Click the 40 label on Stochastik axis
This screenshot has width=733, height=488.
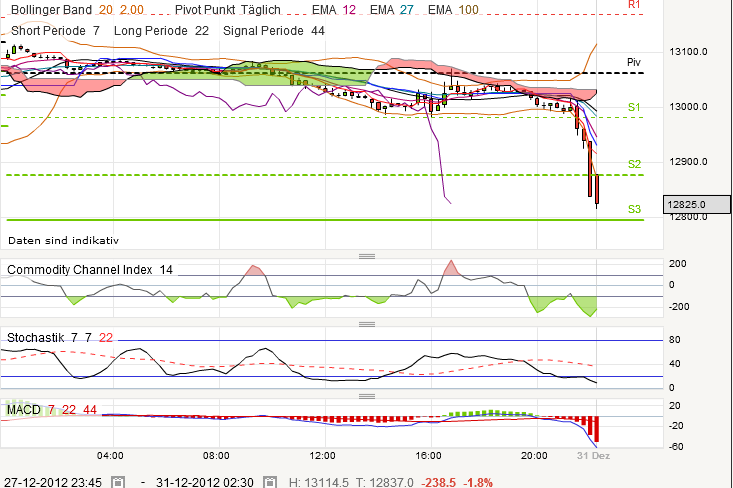(x=675, y=364)
